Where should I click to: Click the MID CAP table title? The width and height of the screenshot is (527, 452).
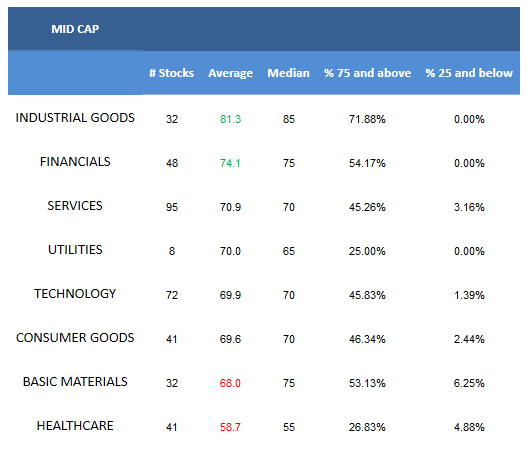(x=75, y=29)
